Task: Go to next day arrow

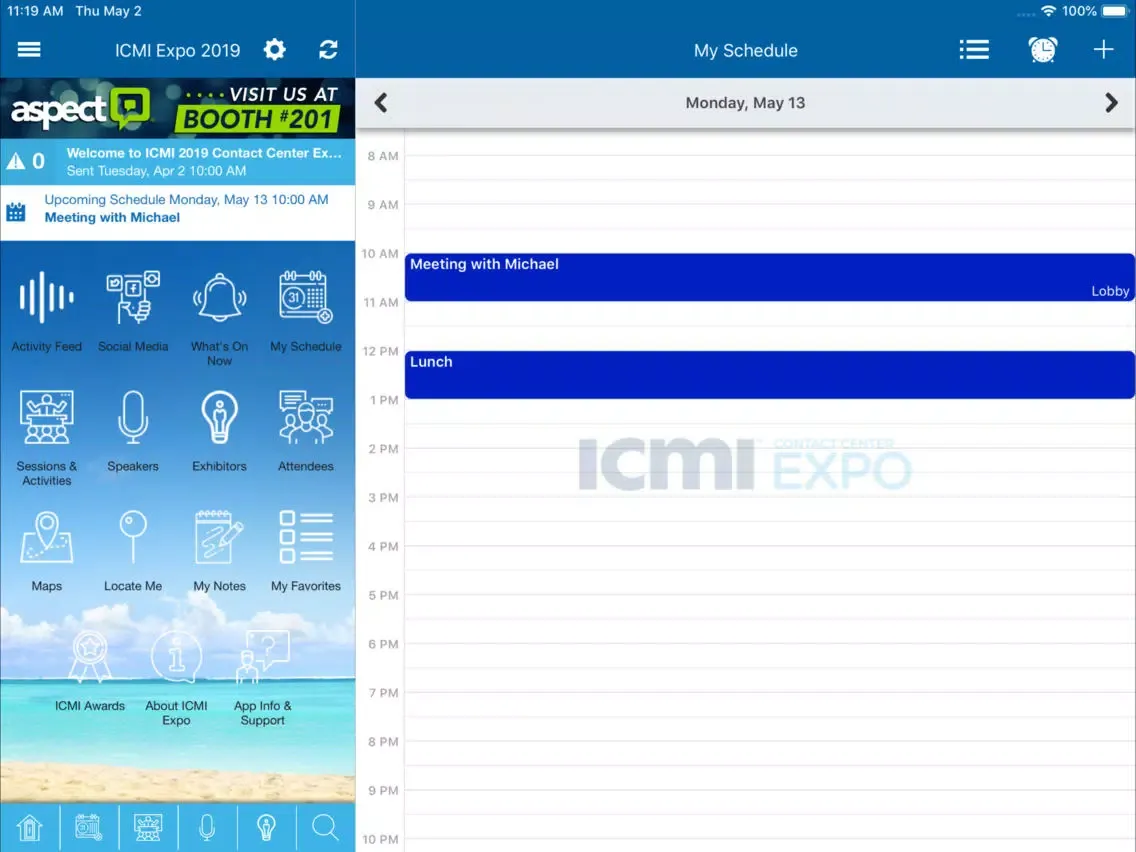Action: point(1111,103)
